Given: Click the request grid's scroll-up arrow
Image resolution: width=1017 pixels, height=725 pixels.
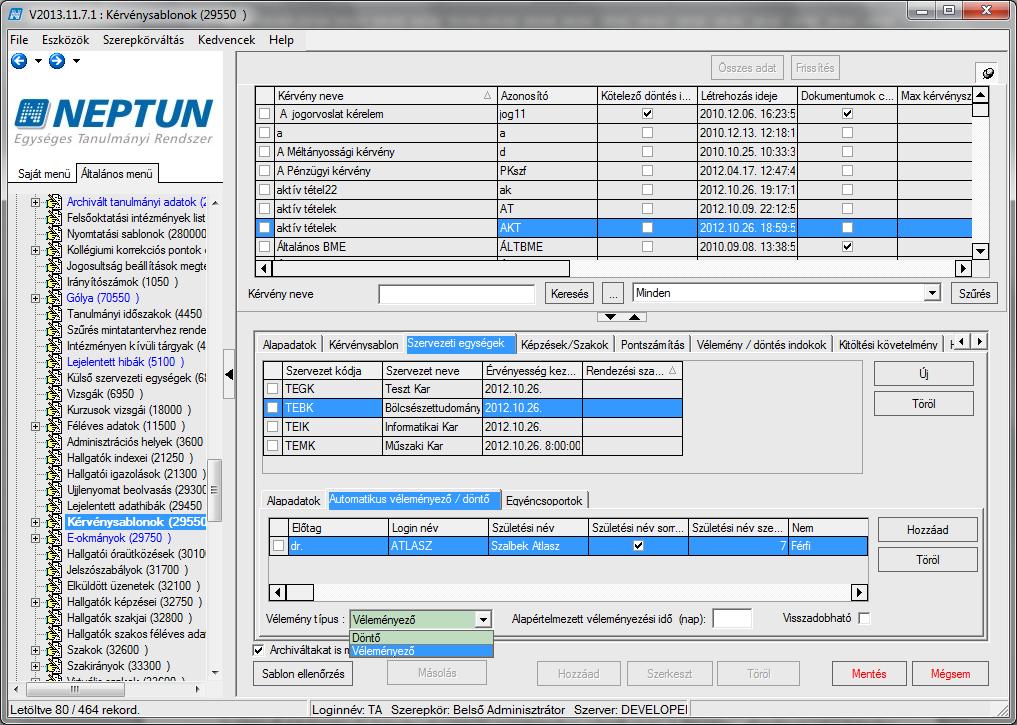Looking at the screenshot, I should click(x=981, y=95).
